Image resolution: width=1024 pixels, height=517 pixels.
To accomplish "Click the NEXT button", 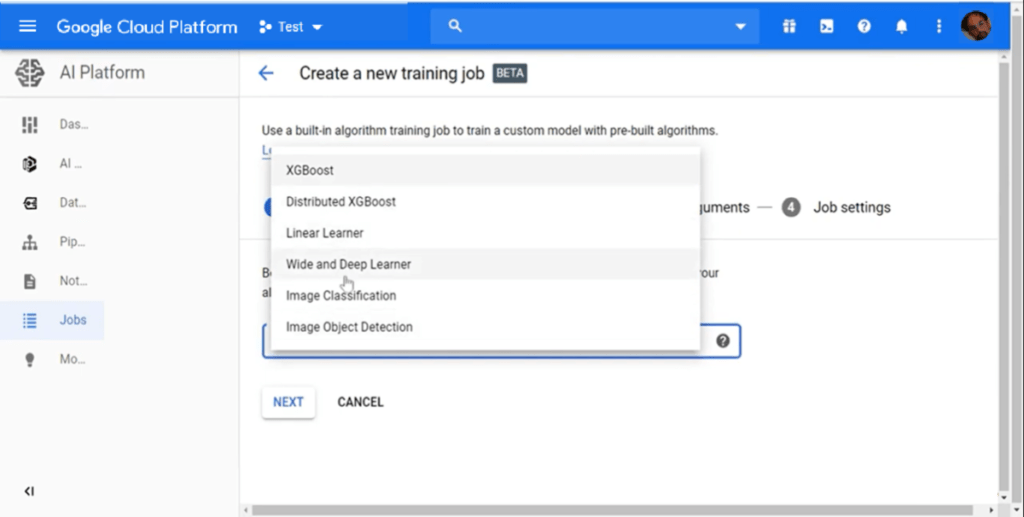I will pyautogui.click(x=288, y=402).
